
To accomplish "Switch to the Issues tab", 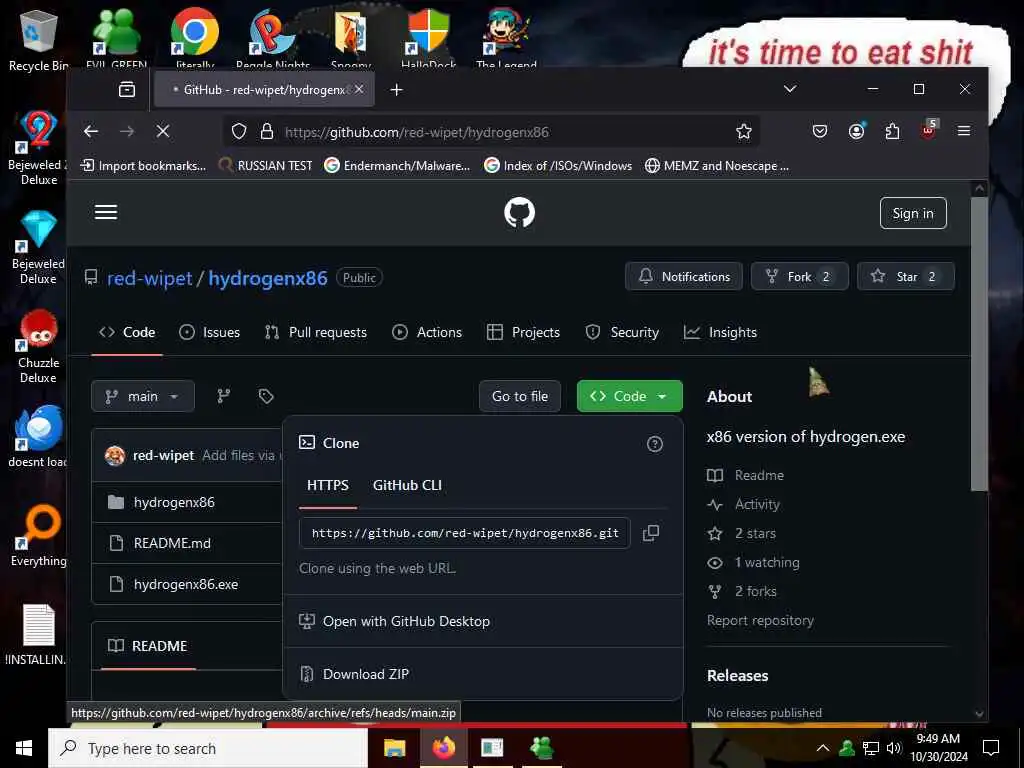I will pos(210,332).
